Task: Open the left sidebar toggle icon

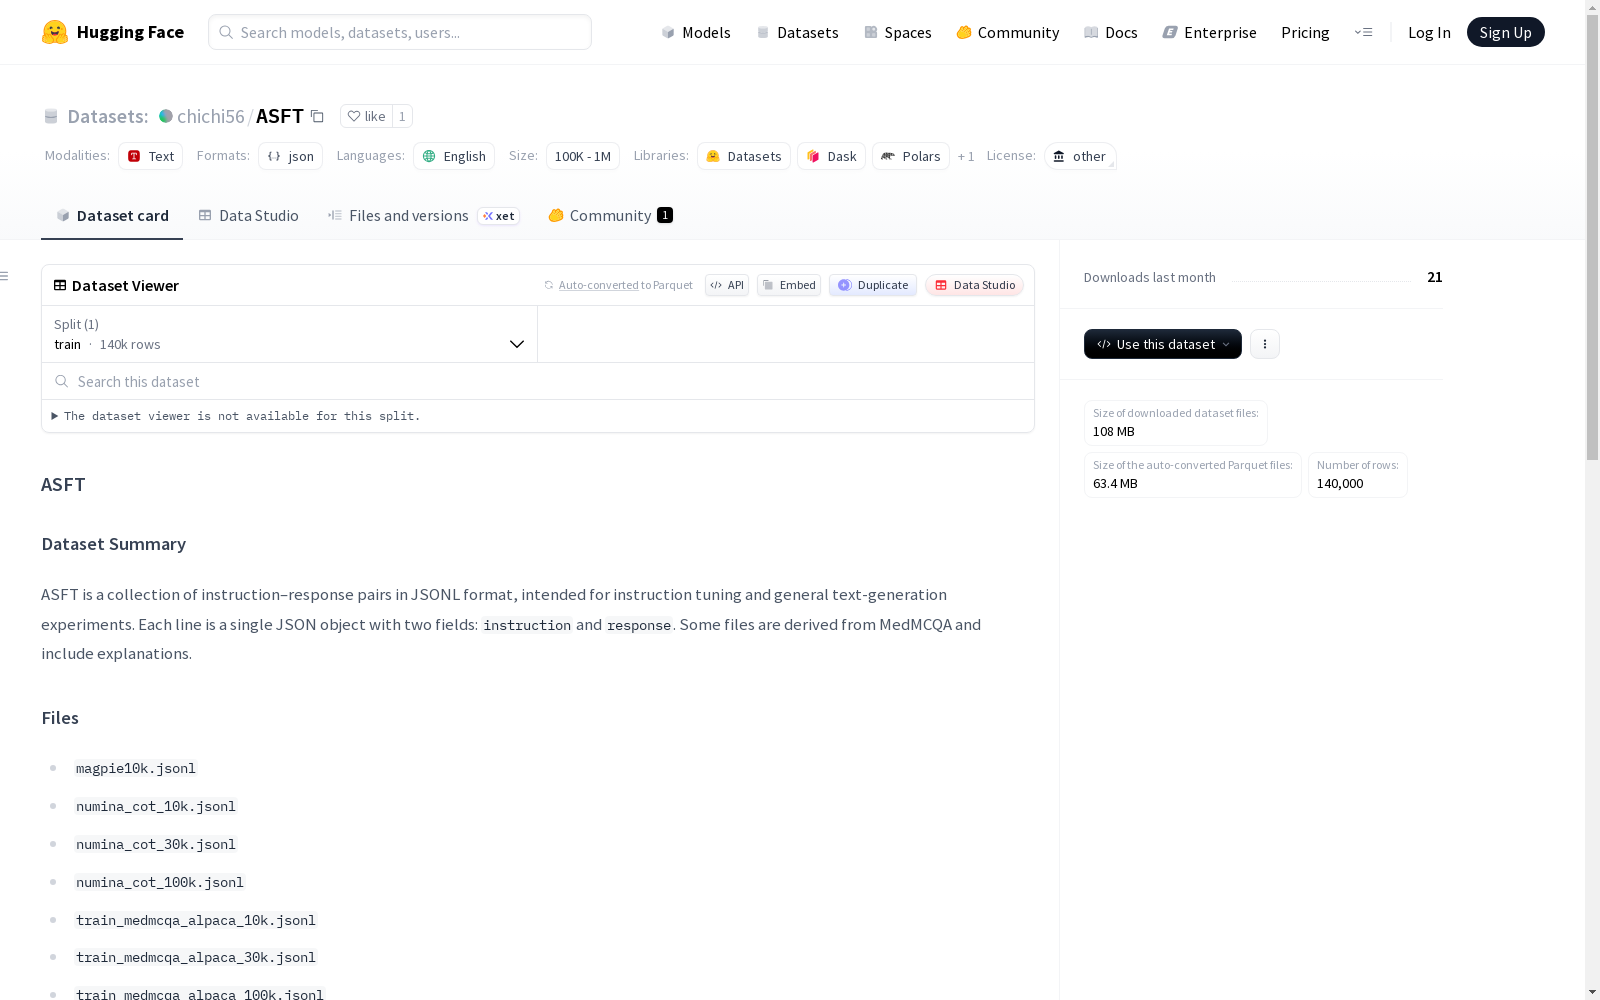Action: click(x=5, y=276)
